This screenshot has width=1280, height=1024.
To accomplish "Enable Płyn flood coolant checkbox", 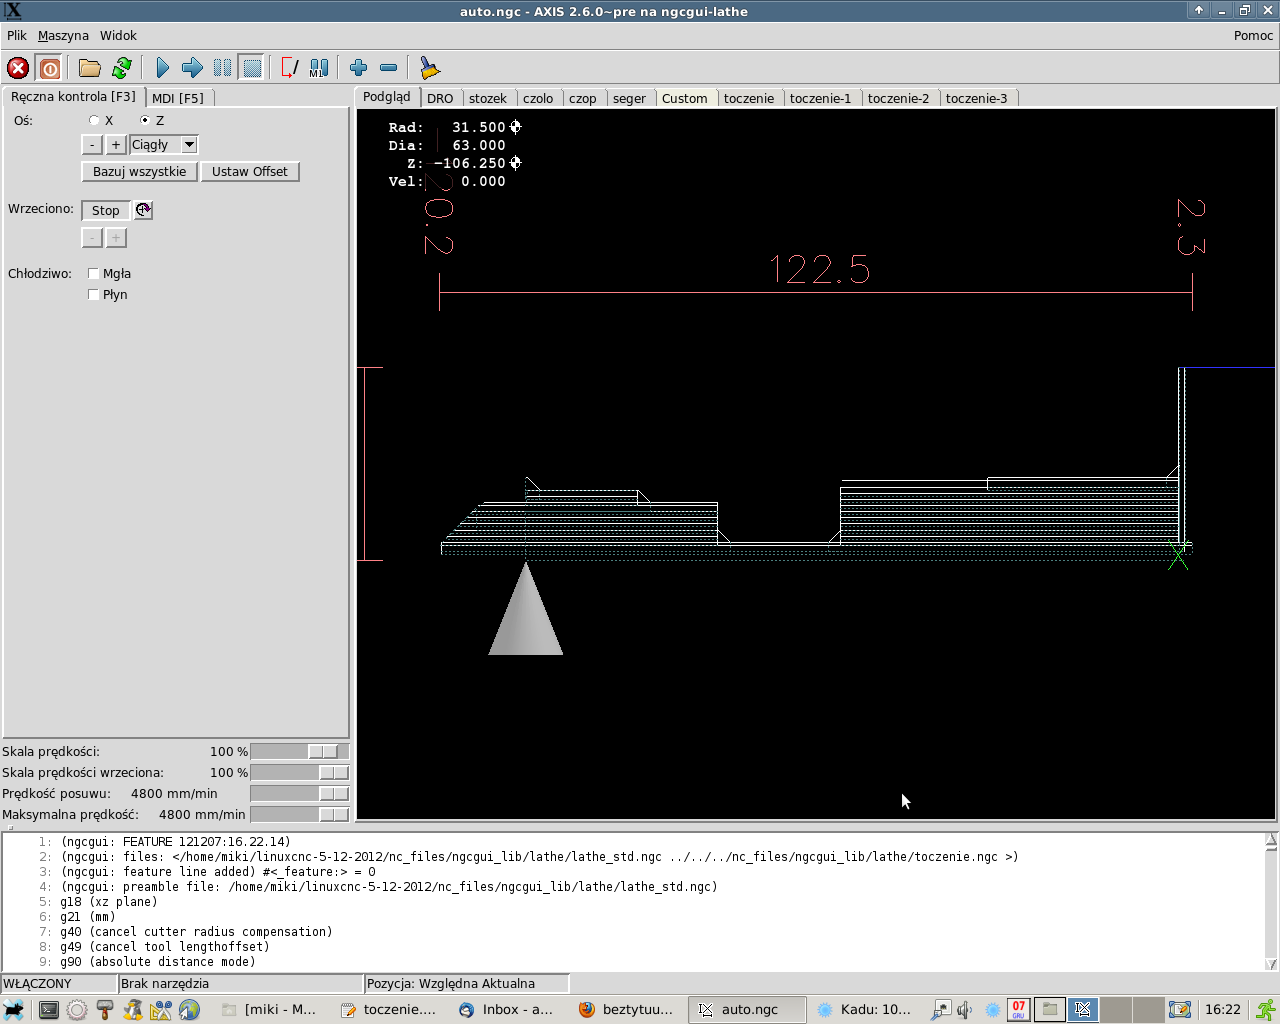I will click(93, 294).
